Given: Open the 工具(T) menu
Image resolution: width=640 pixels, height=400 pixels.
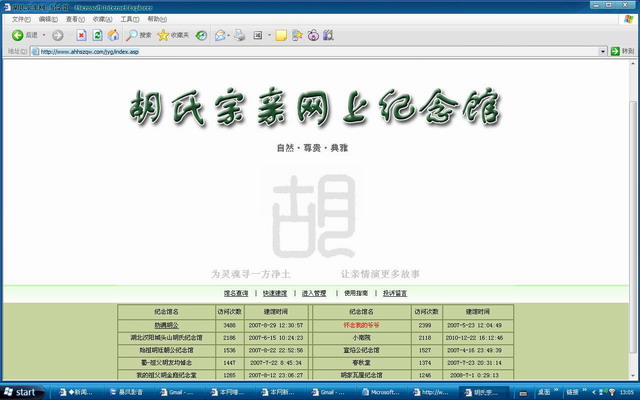Looking at the screenshot, I should pyautogui.click(x=130, y=19).
